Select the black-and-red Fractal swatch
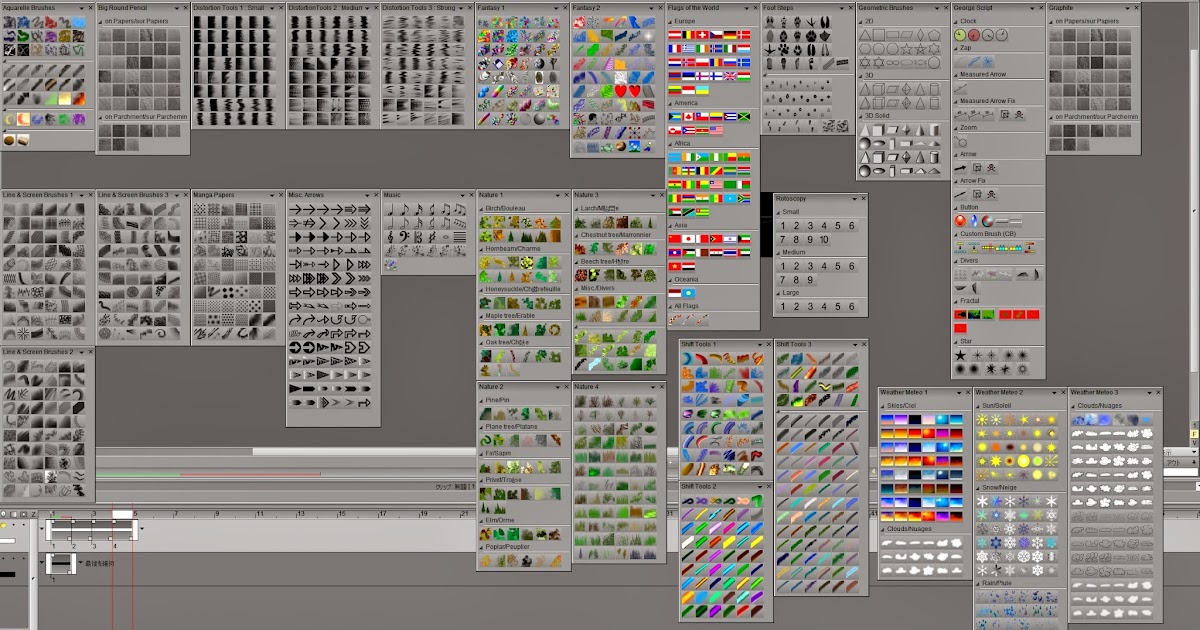 (960, 314)
